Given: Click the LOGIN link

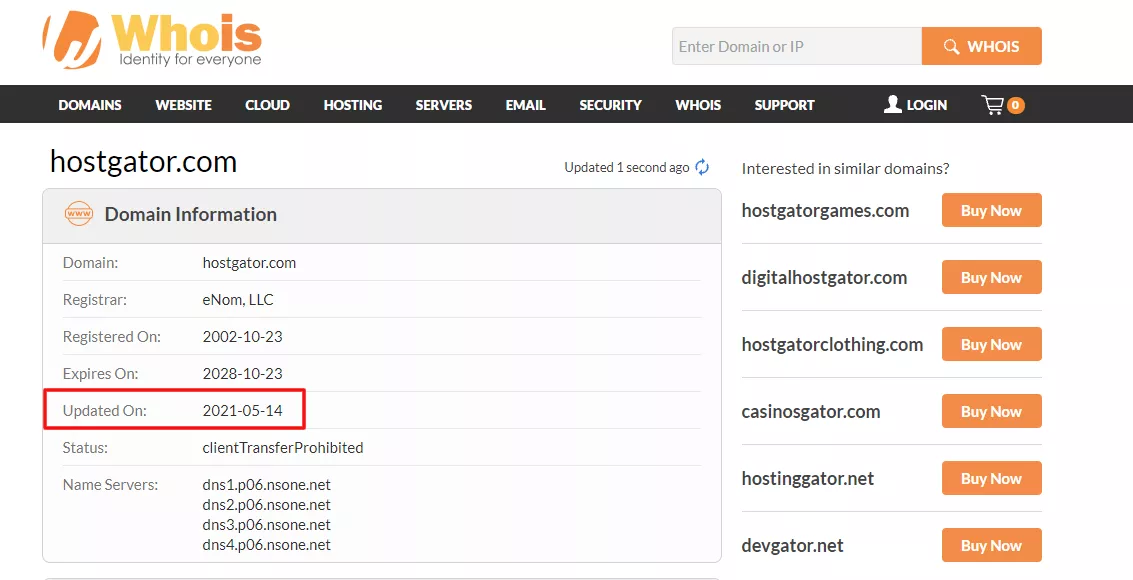Looking at the screenshot, I should click(x=926, y=105).
